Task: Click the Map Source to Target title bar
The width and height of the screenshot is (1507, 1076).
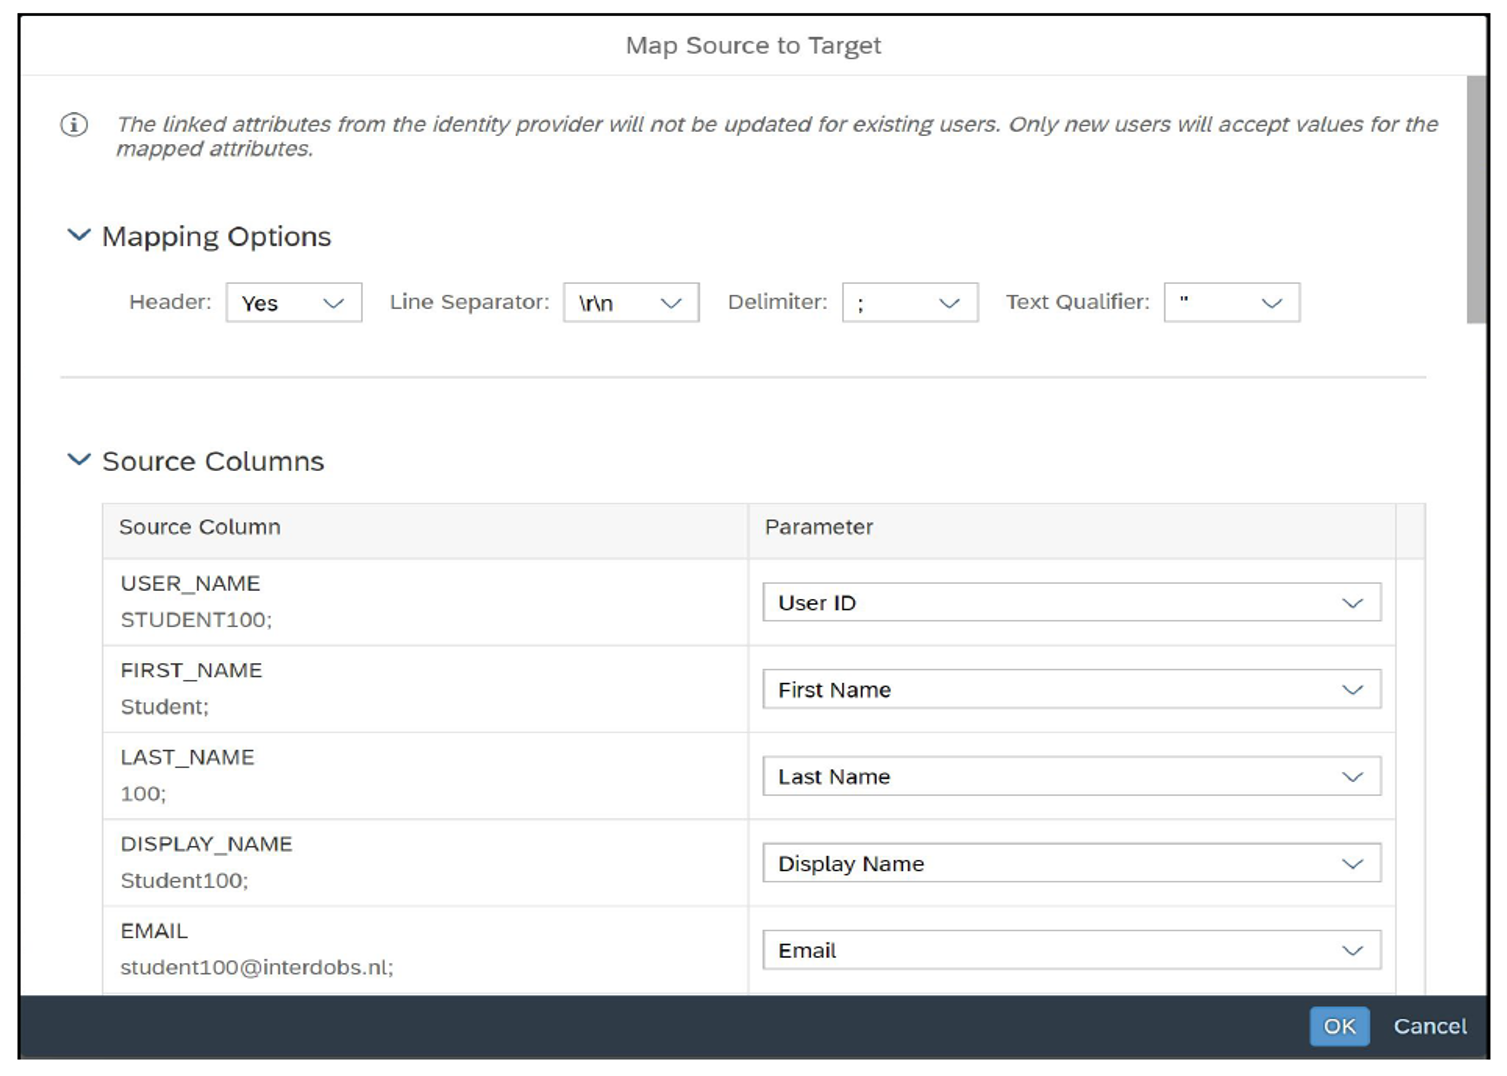Action: (753, 45)
